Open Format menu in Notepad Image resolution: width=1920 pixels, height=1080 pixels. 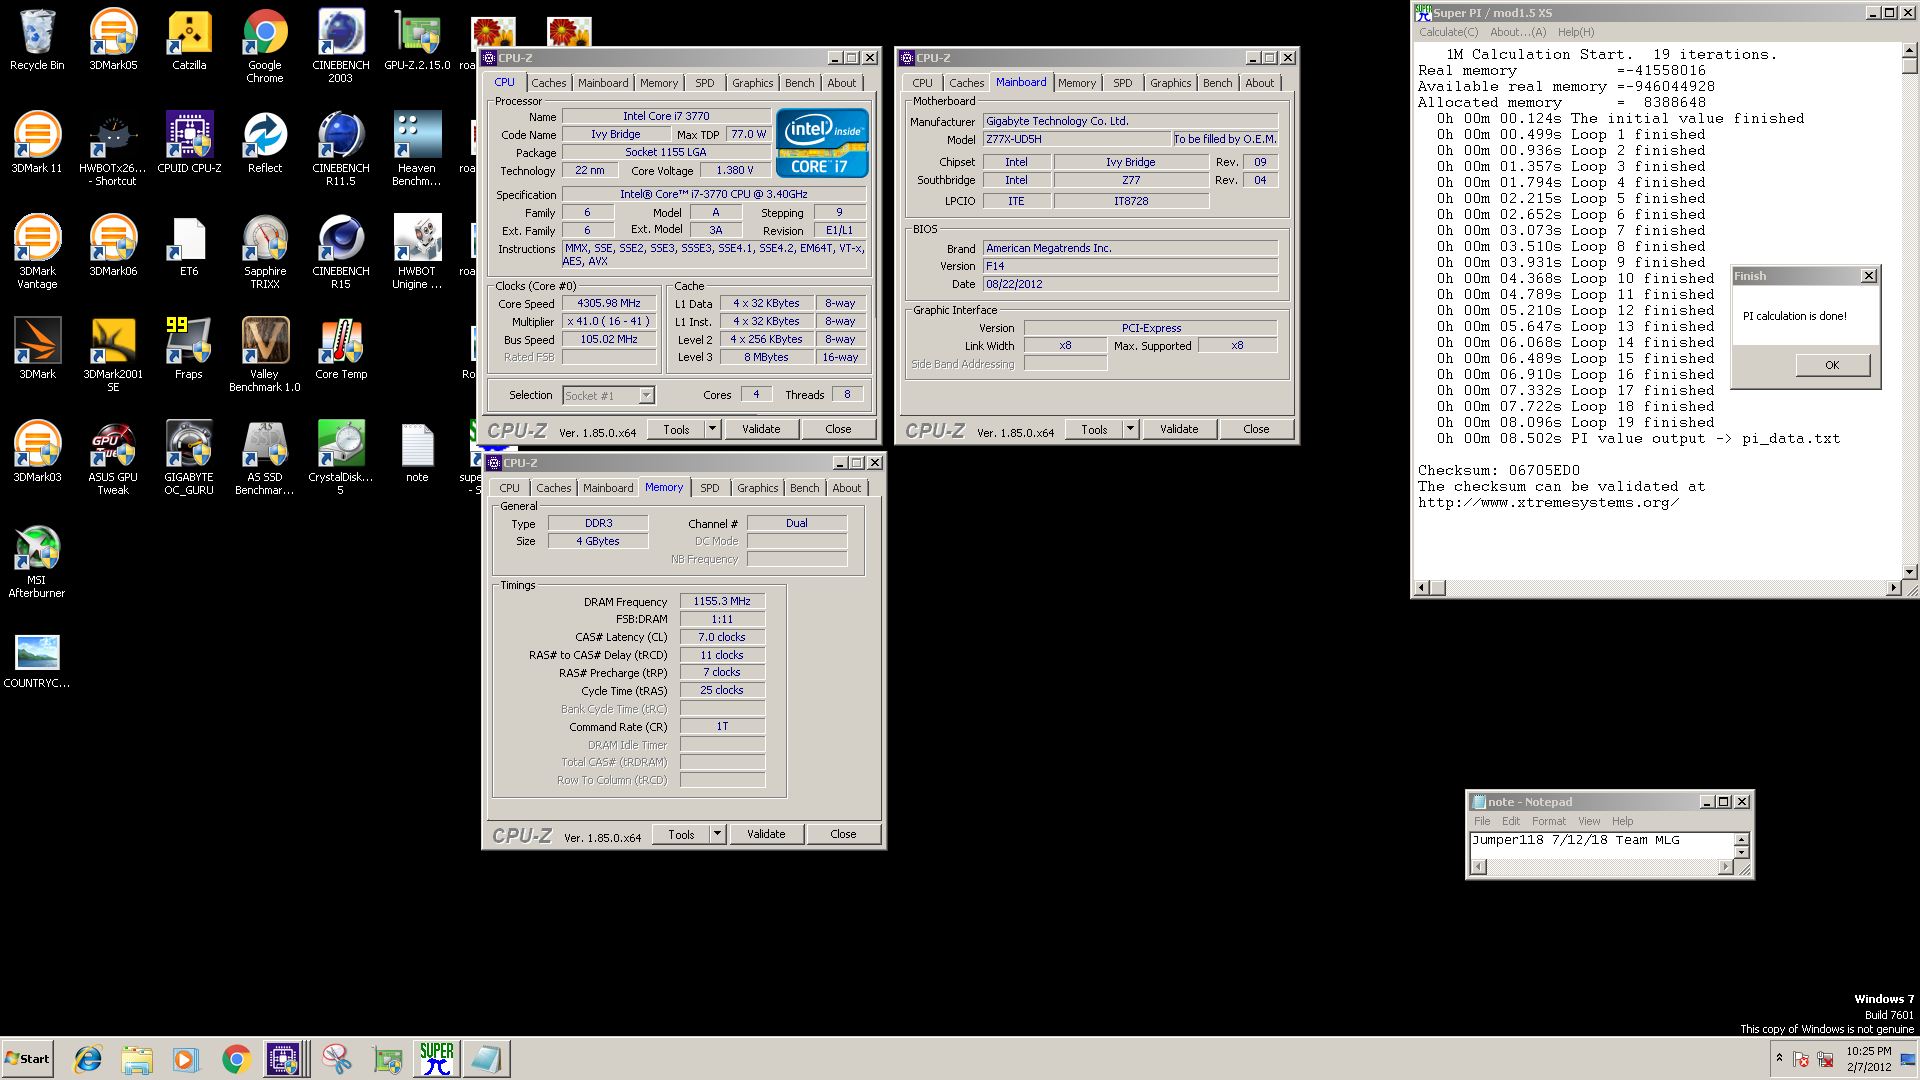[x=1548, y=821]
